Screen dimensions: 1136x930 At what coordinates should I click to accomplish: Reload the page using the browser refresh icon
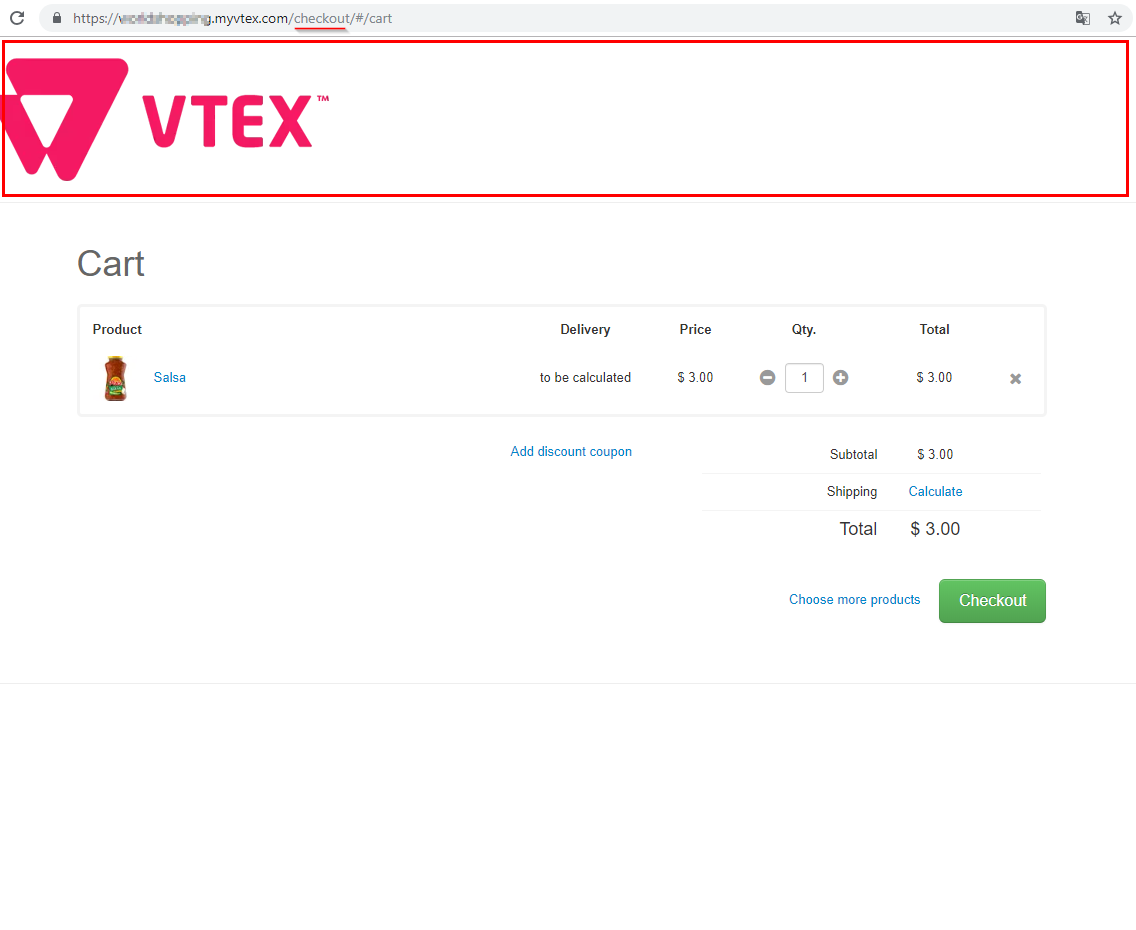[x=17, y=18]
